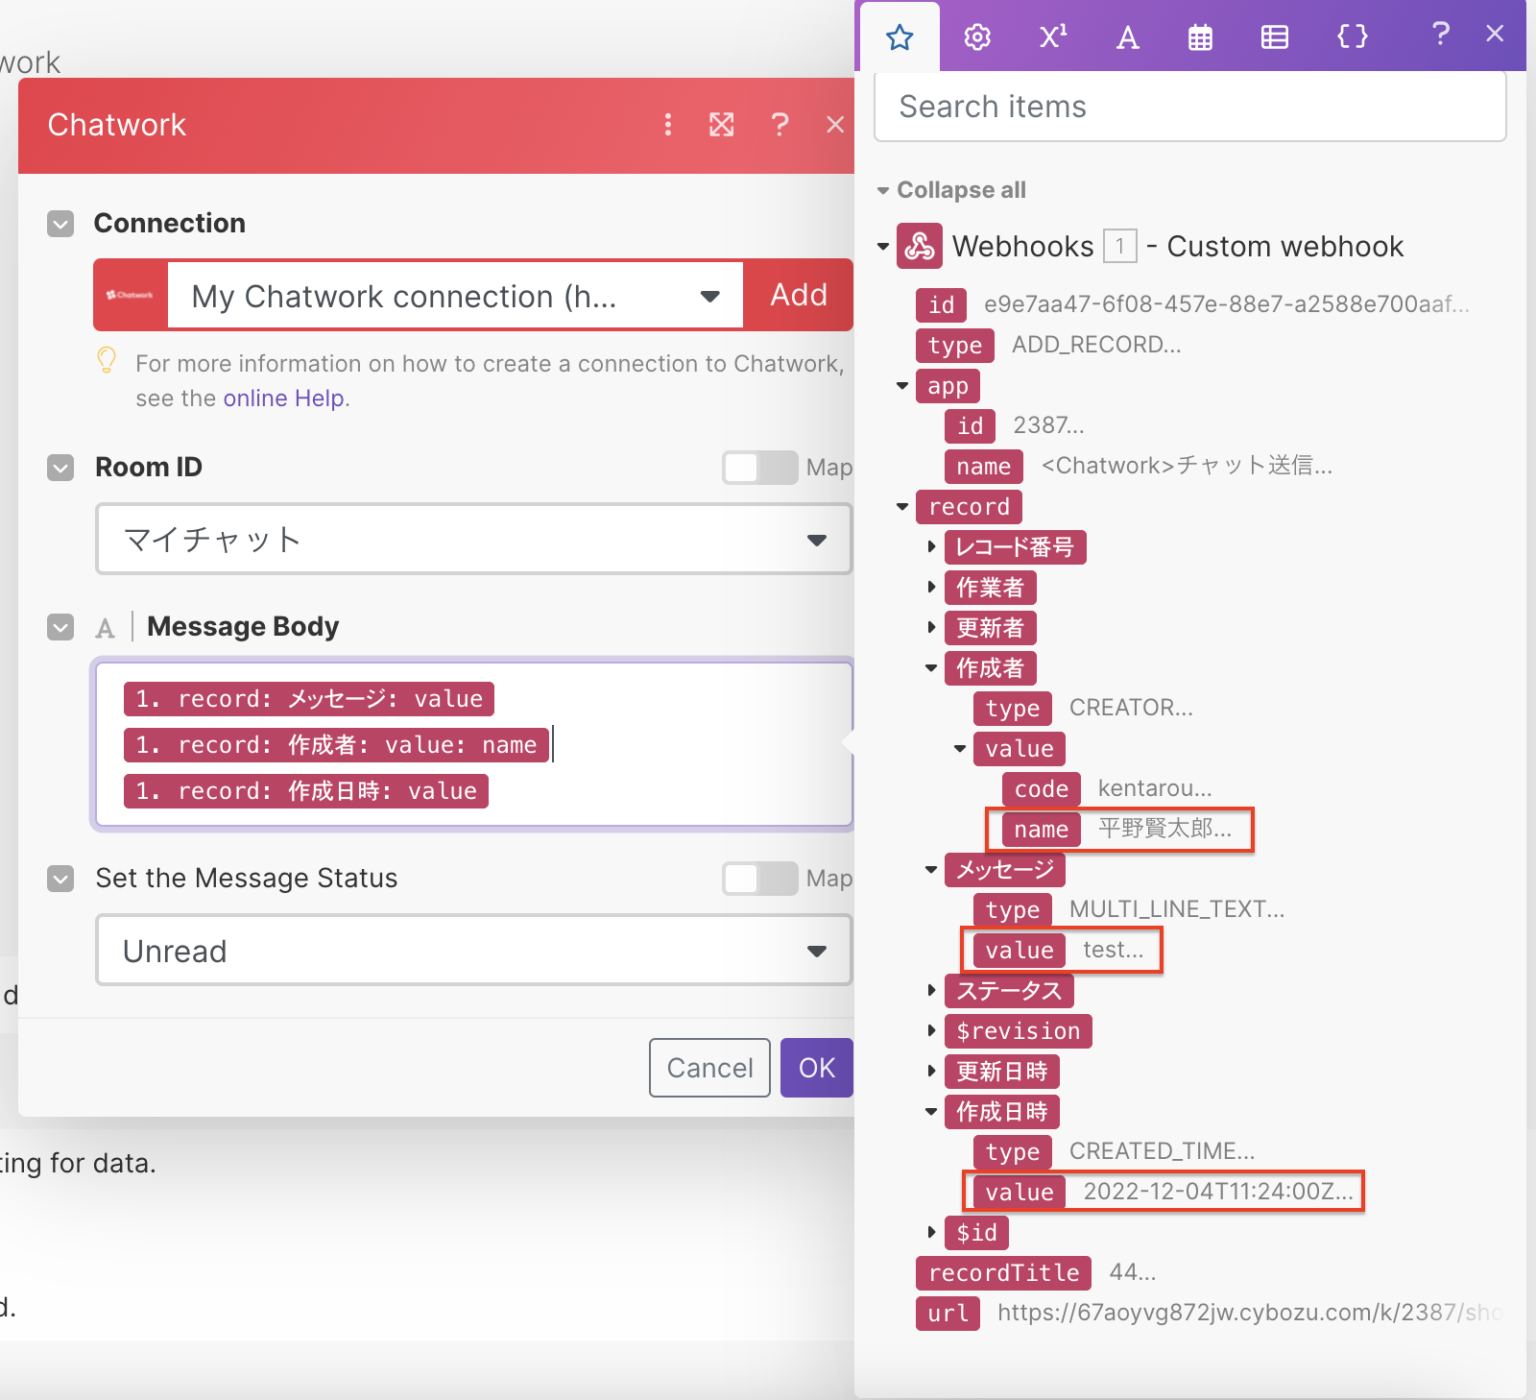Open the settings gear tab in mapping panel
The height and width of the screenshot is (1400, 1536).
(x=976, y=37)
